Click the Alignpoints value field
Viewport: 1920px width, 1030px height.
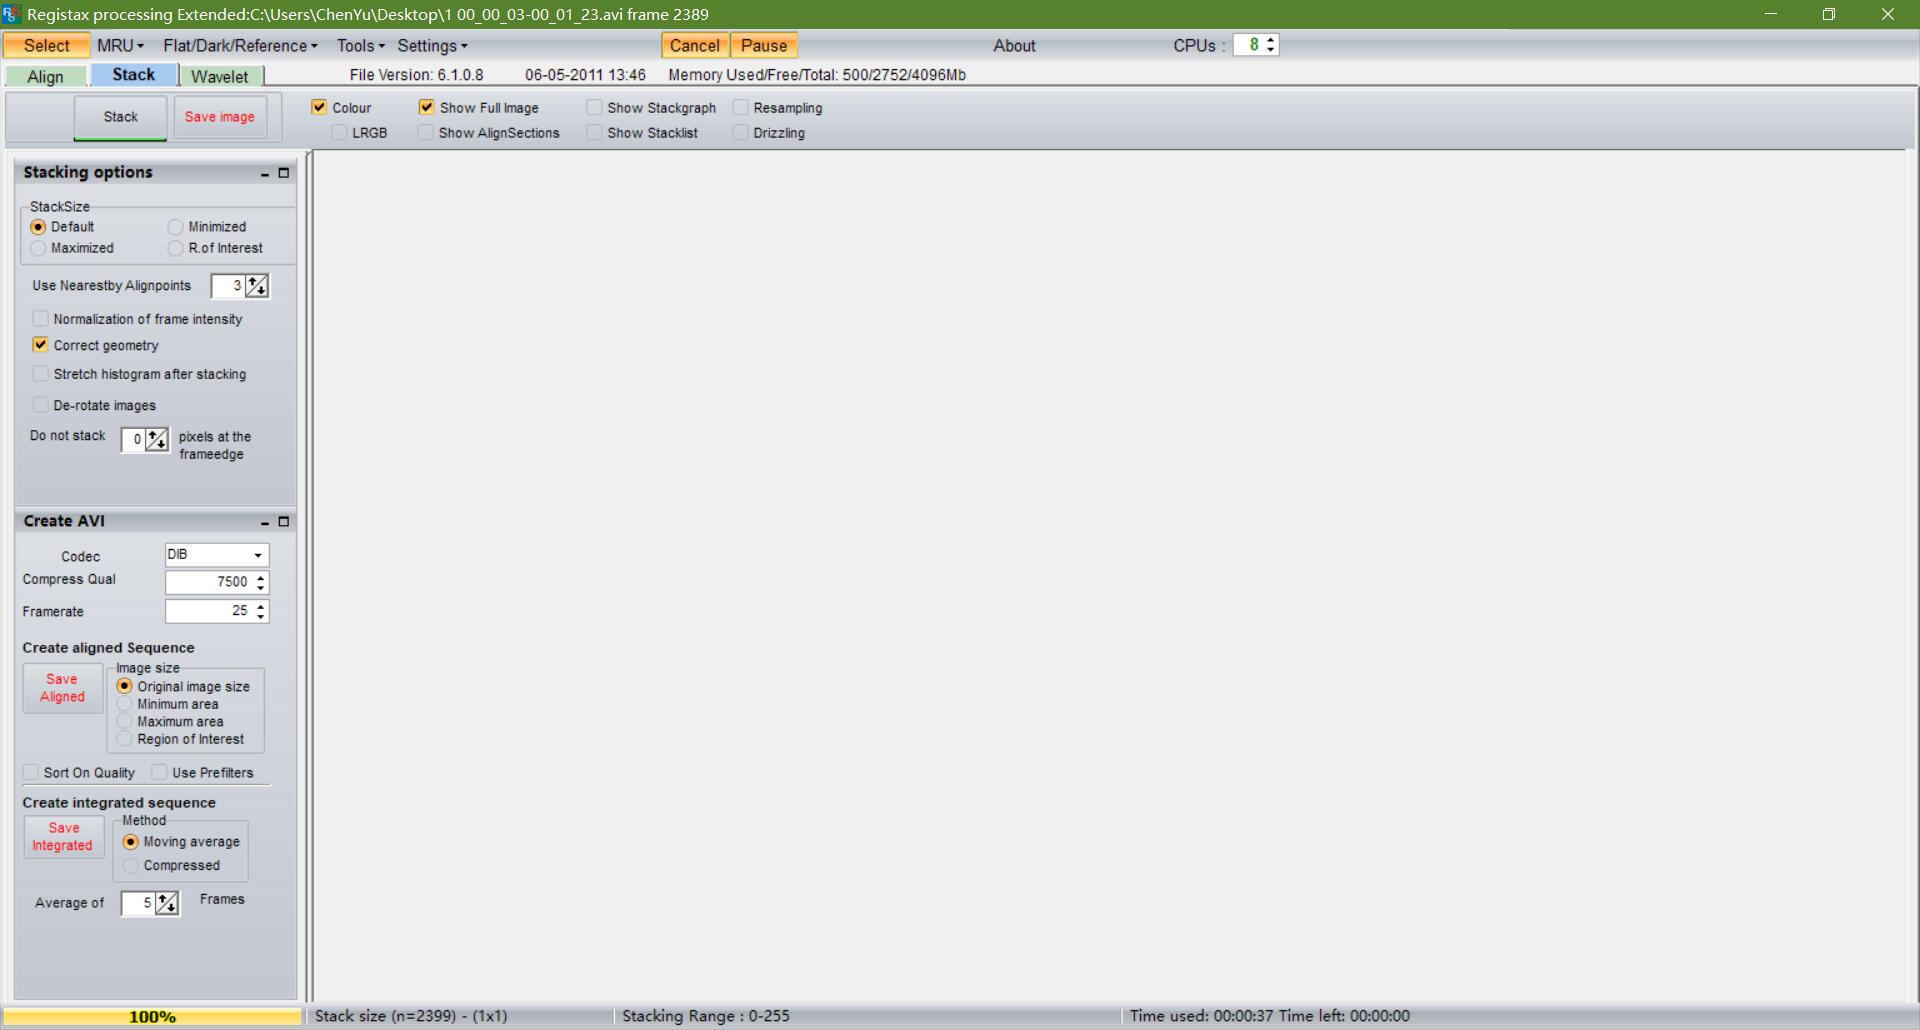pos(227,286)
